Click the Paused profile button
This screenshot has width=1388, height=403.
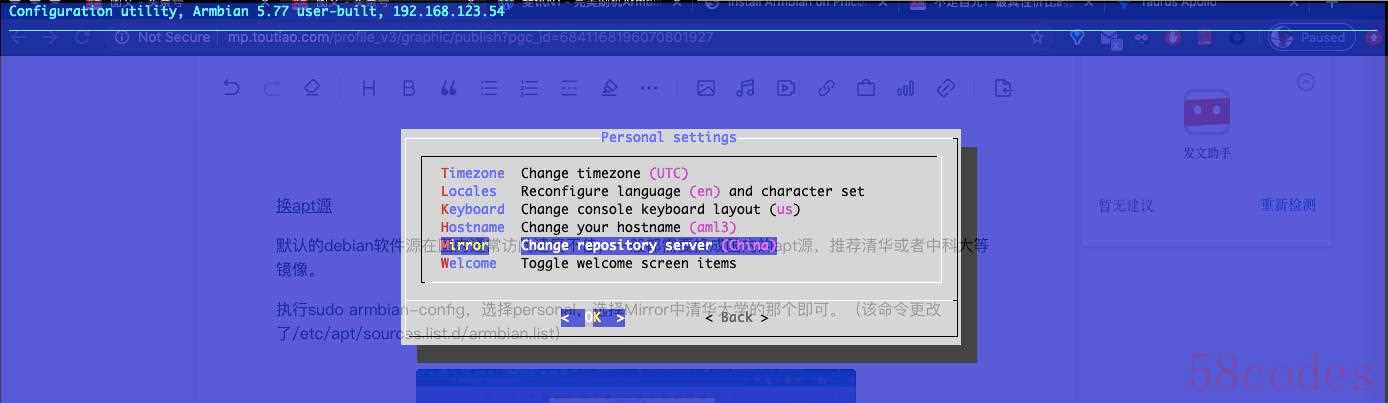coord(1312,37)
